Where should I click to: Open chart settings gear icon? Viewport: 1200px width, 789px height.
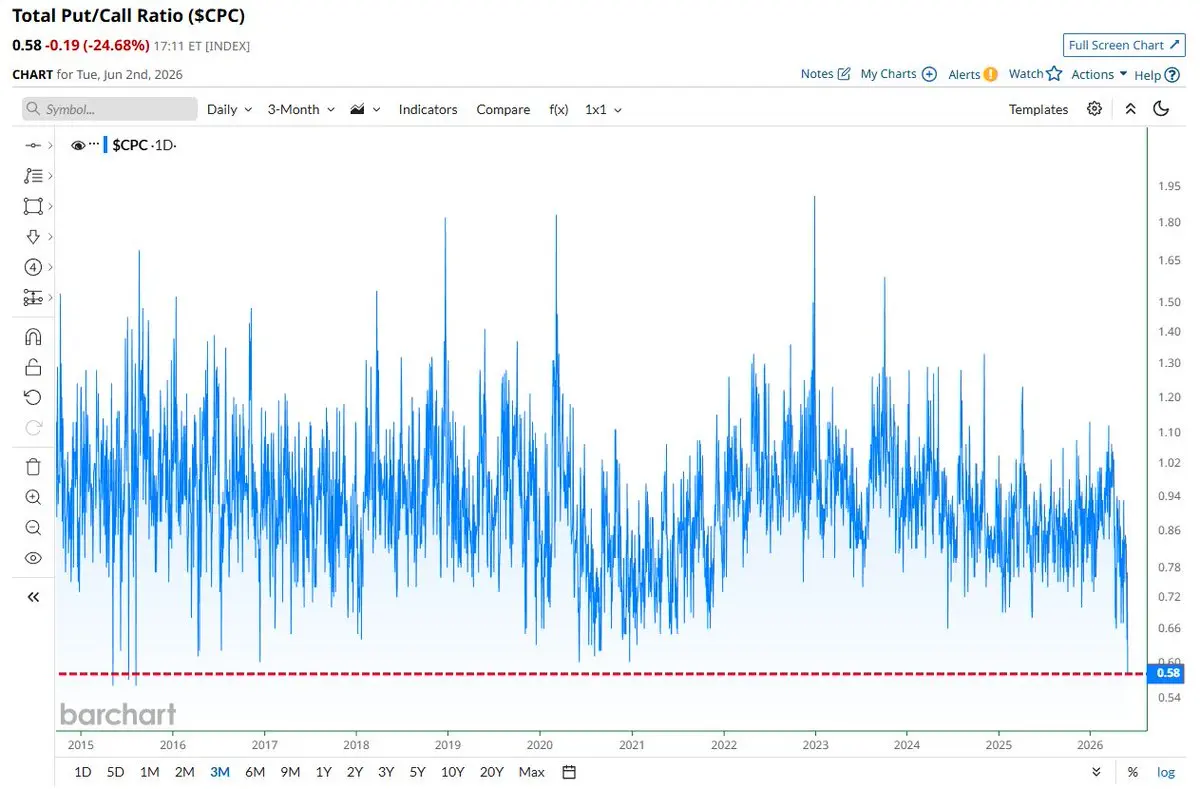tap(1095, 109)
